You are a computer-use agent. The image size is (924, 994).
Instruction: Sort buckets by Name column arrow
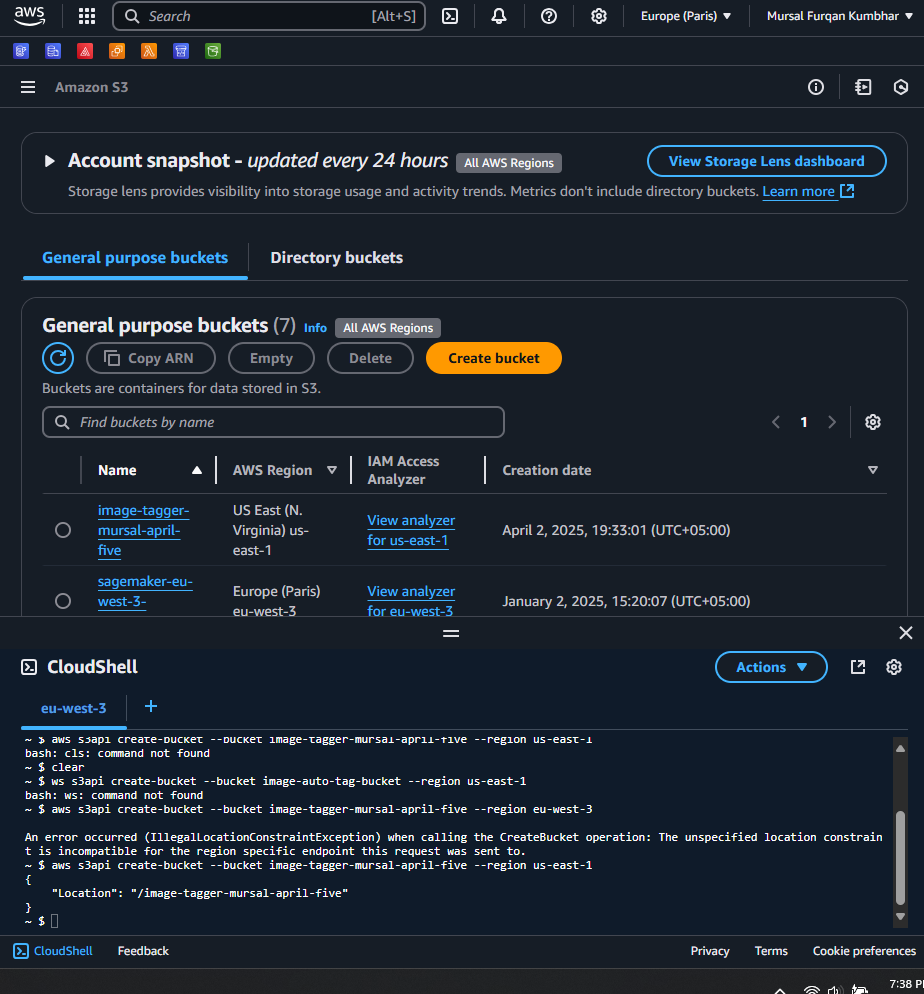click(x=197, y=470)
